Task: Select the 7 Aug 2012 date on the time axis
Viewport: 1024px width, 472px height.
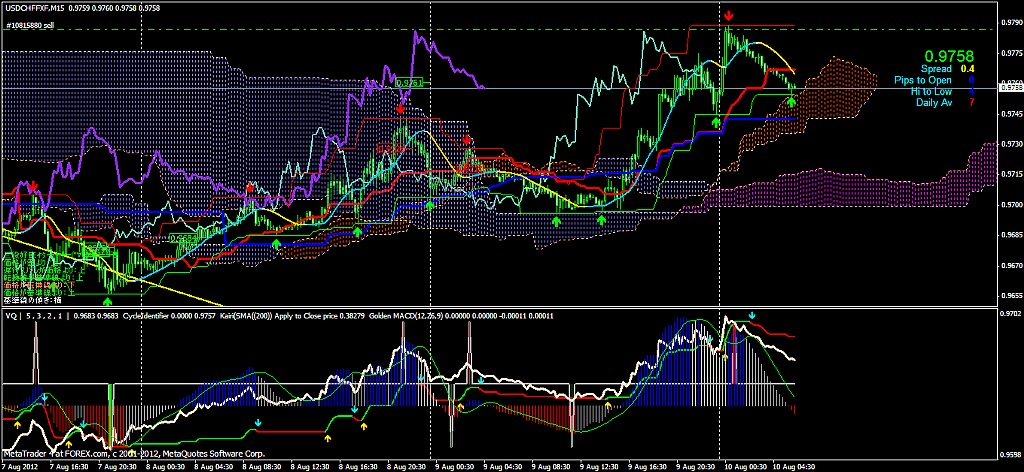Action: 22,466
